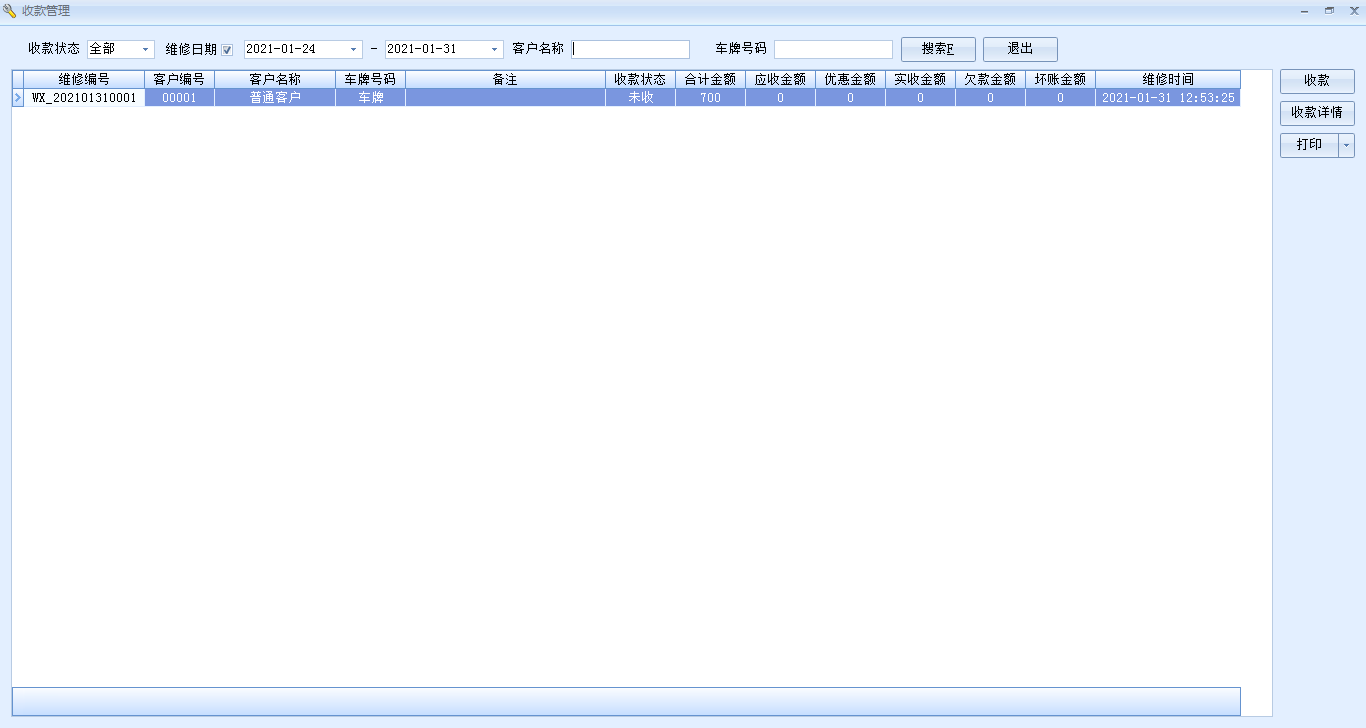This screenshot has height=728, width=1366.
Task: Click the 收款状态 column header
Action: (640, 79)
